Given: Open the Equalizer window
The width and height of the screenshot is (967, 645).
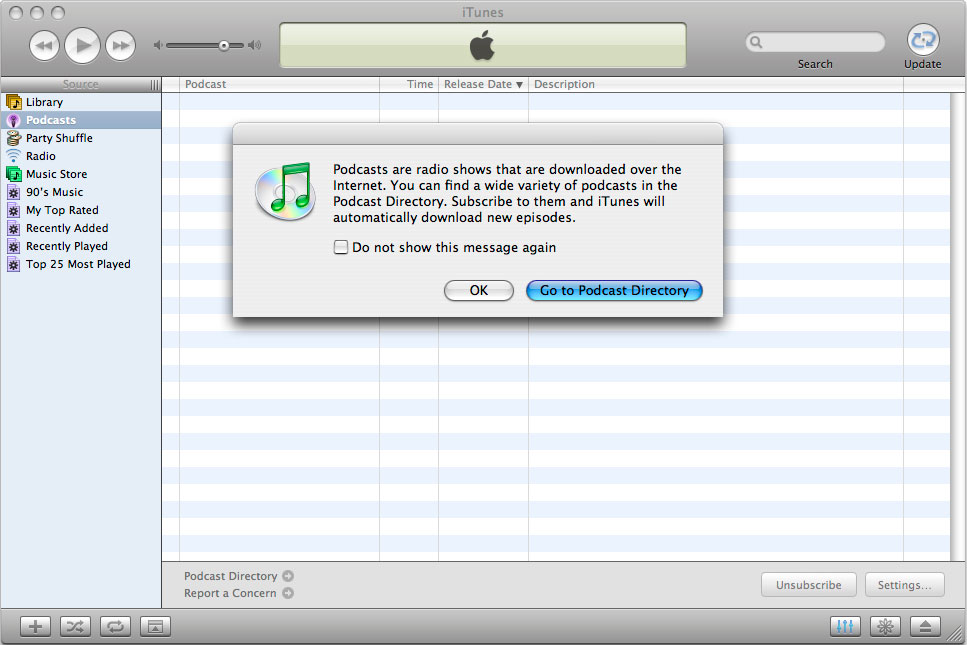Looking at the screenshot, I should 846,627.
